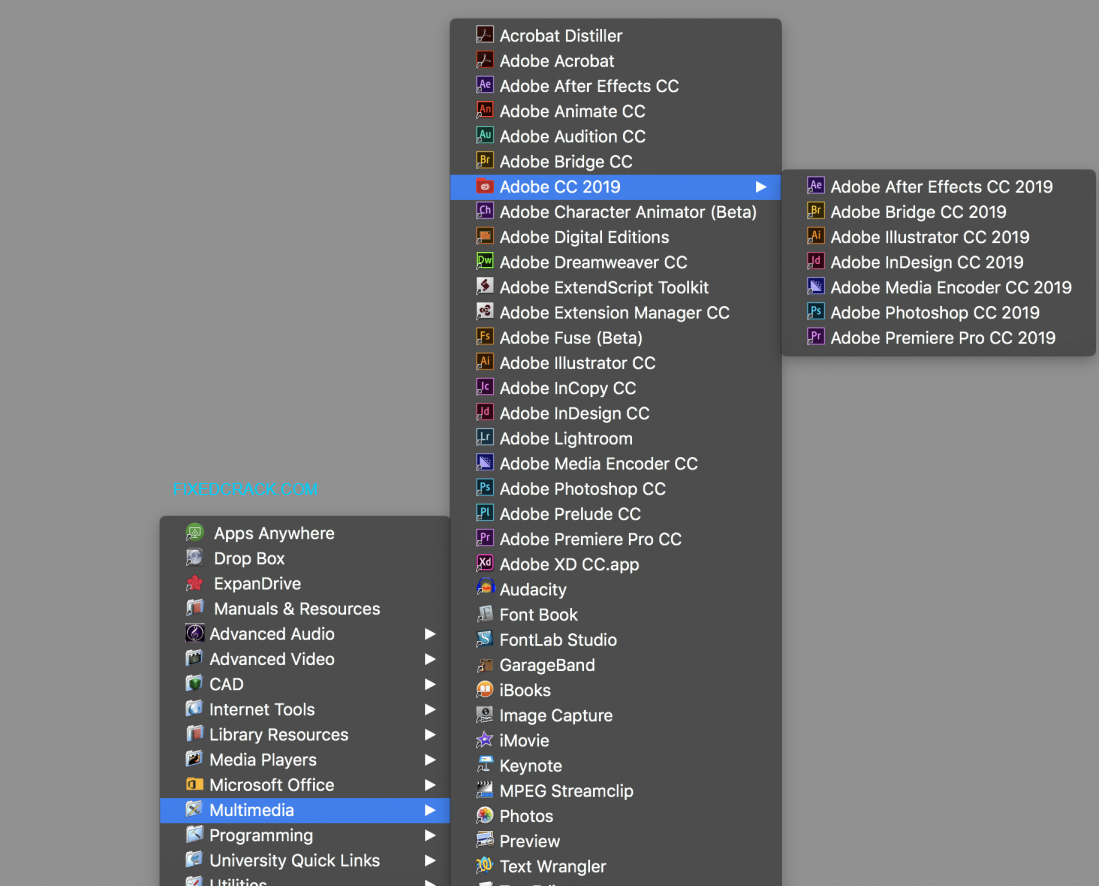Click the arrow on the Multimedia row

(x=430, y=810)
